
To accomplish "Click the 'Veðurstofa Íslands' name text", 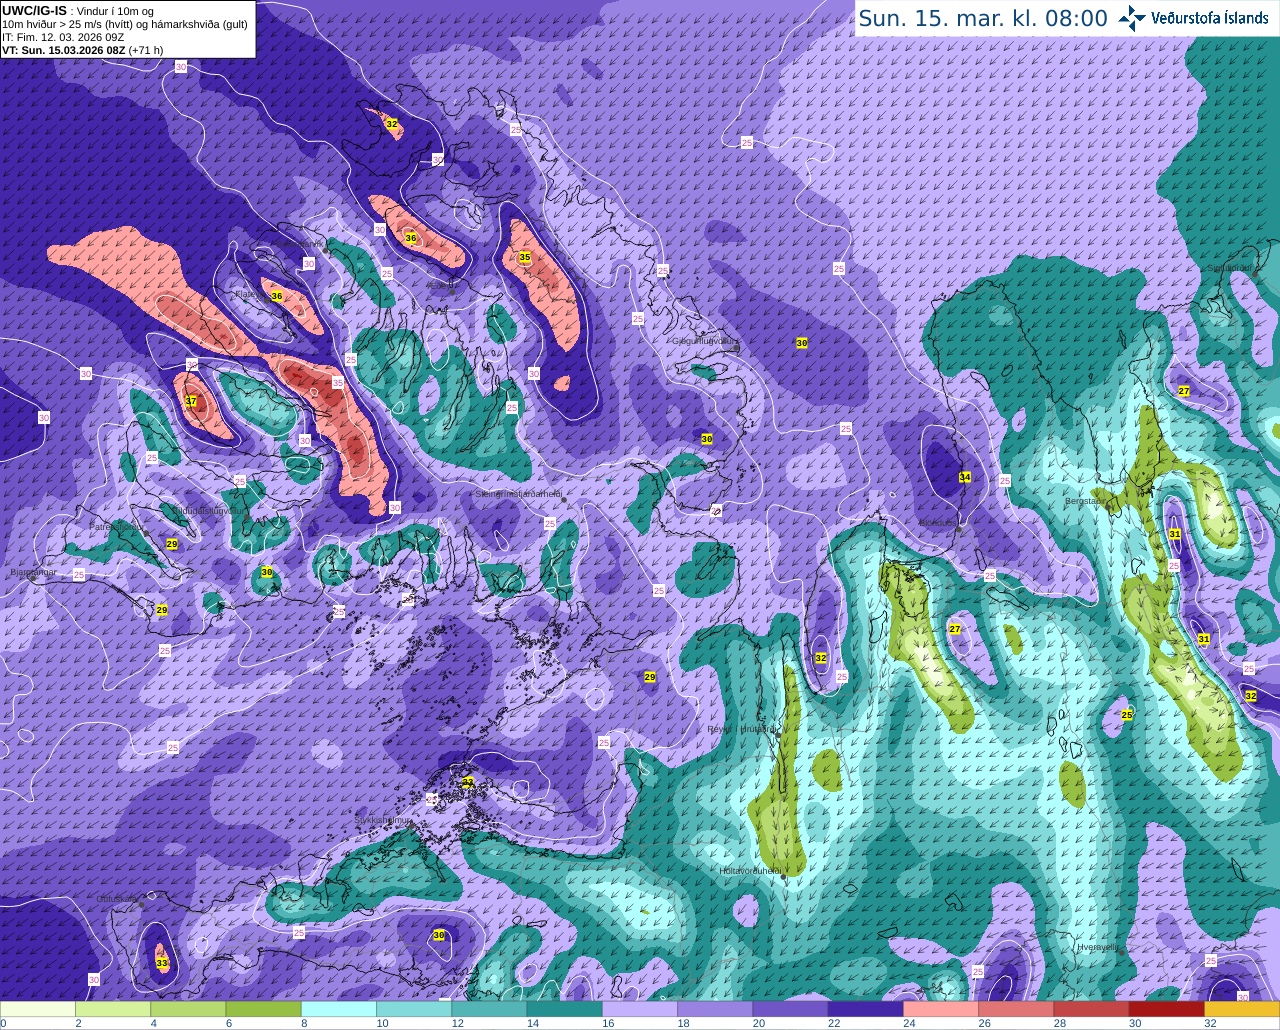I will pyautogui.click(x=1210, y=18).
